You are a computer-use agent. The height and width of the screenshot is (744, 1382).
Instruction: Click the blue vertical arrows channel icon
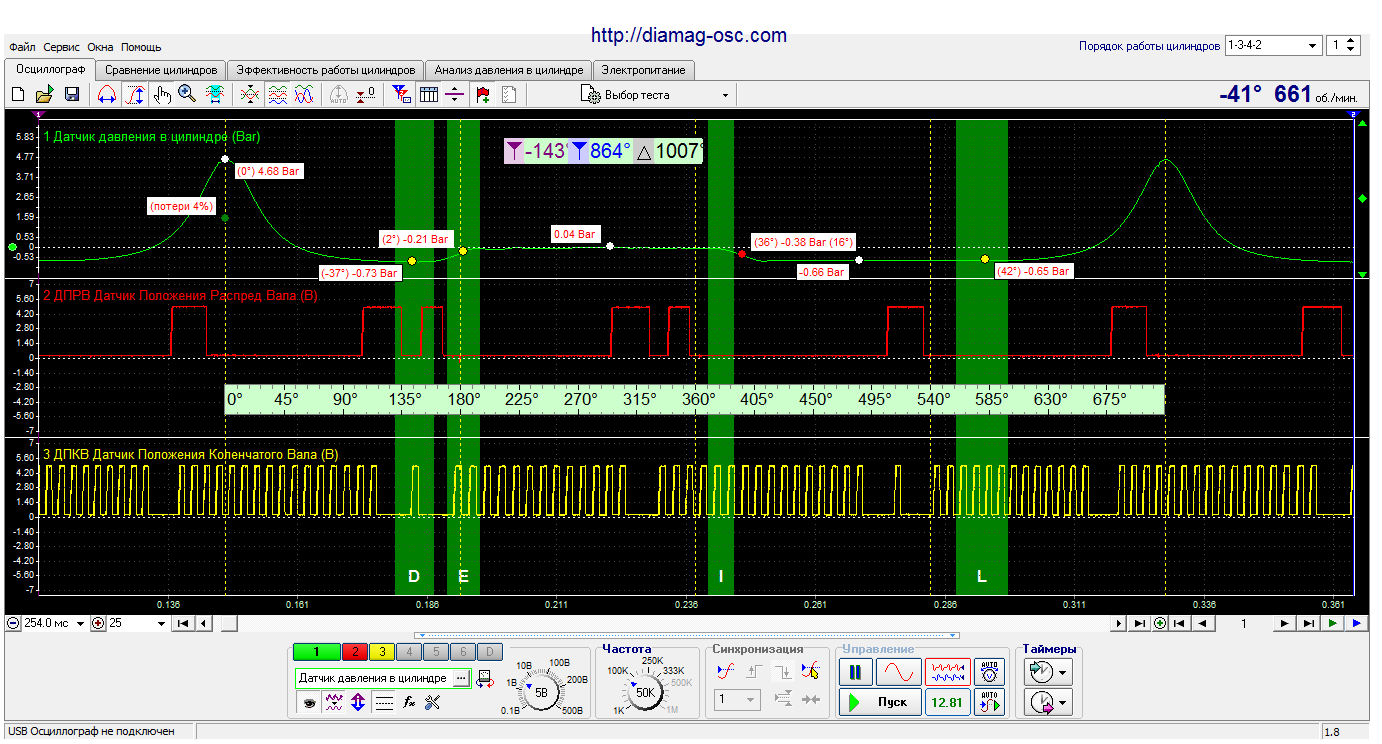coord(358,703)
